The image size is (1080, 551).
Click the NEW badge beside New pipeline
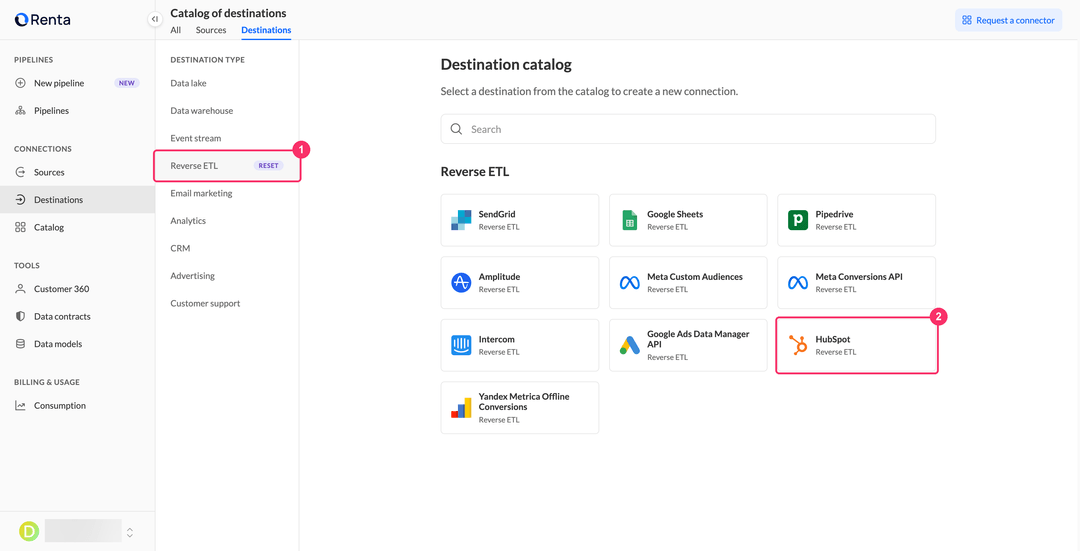[127, 83]
